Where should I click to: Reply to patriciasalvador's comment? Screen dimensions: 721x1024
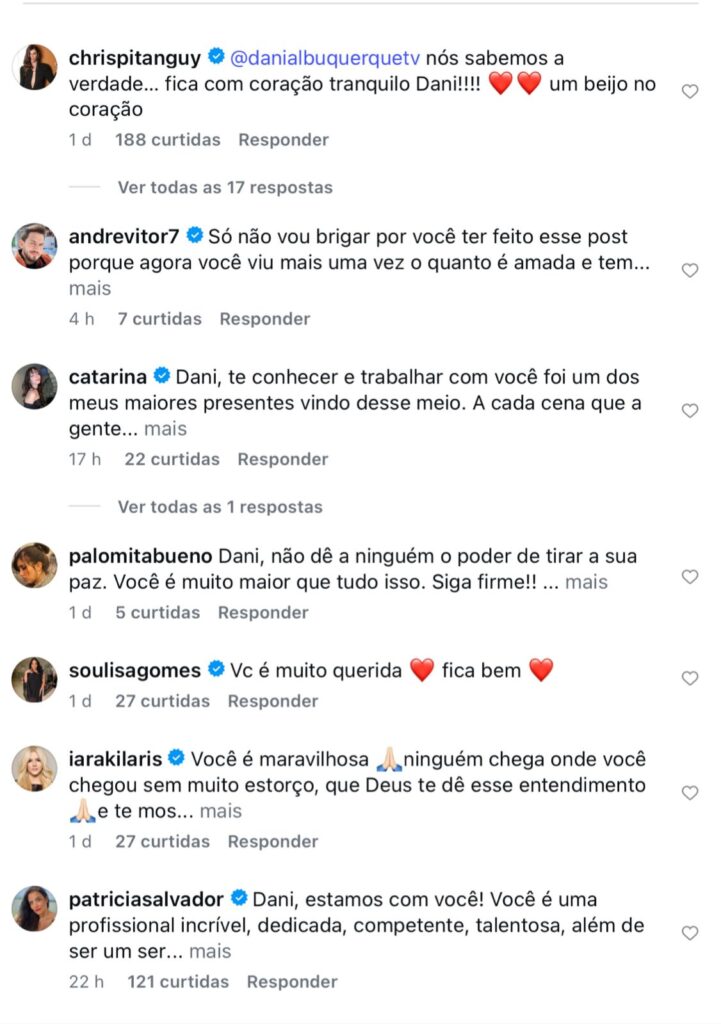coord(292,982)
